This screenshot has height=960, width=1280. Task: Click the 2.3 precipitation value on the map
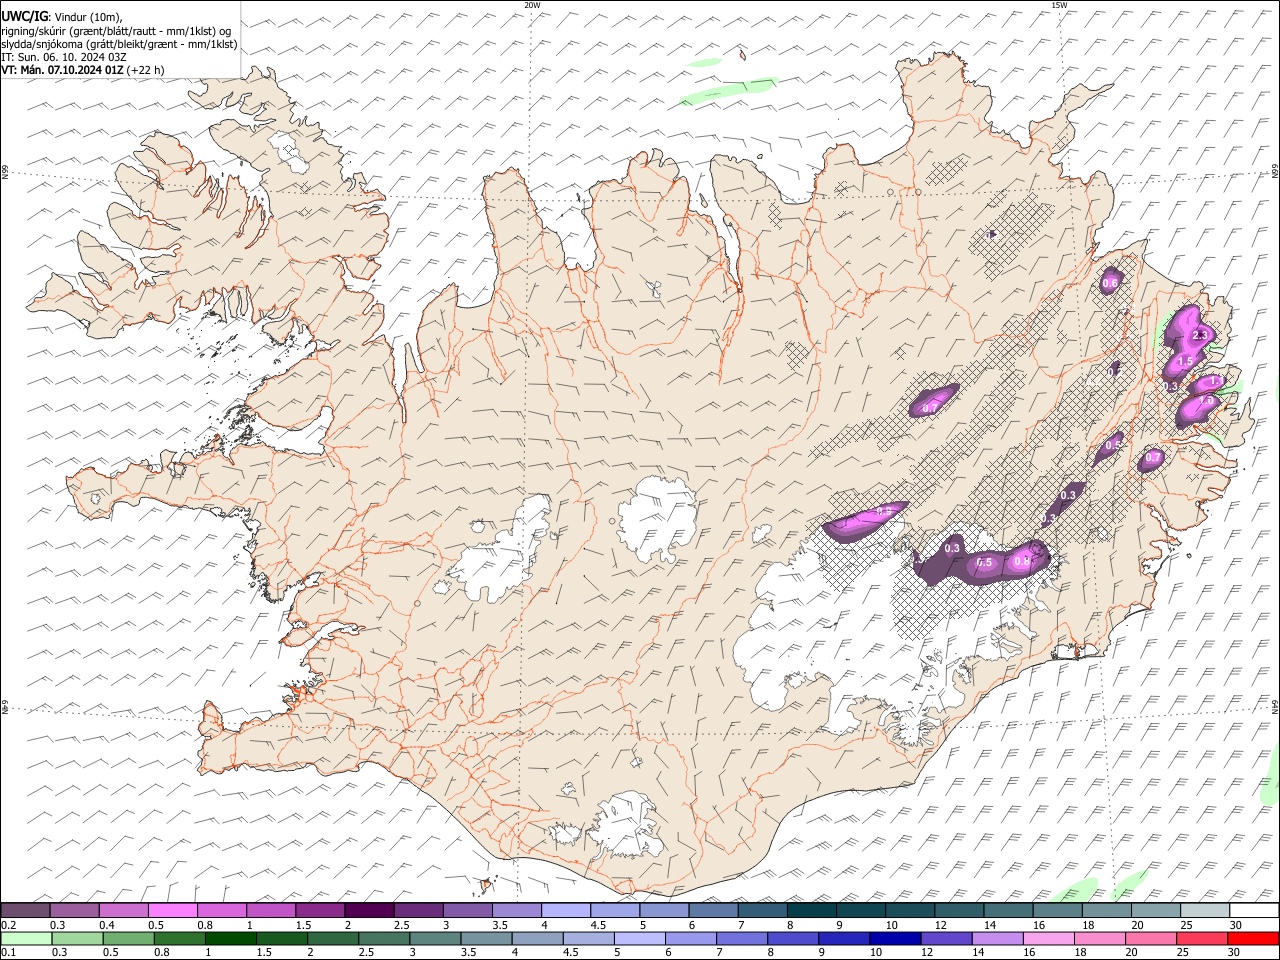pyautogui.click(x=1200, y=335)
